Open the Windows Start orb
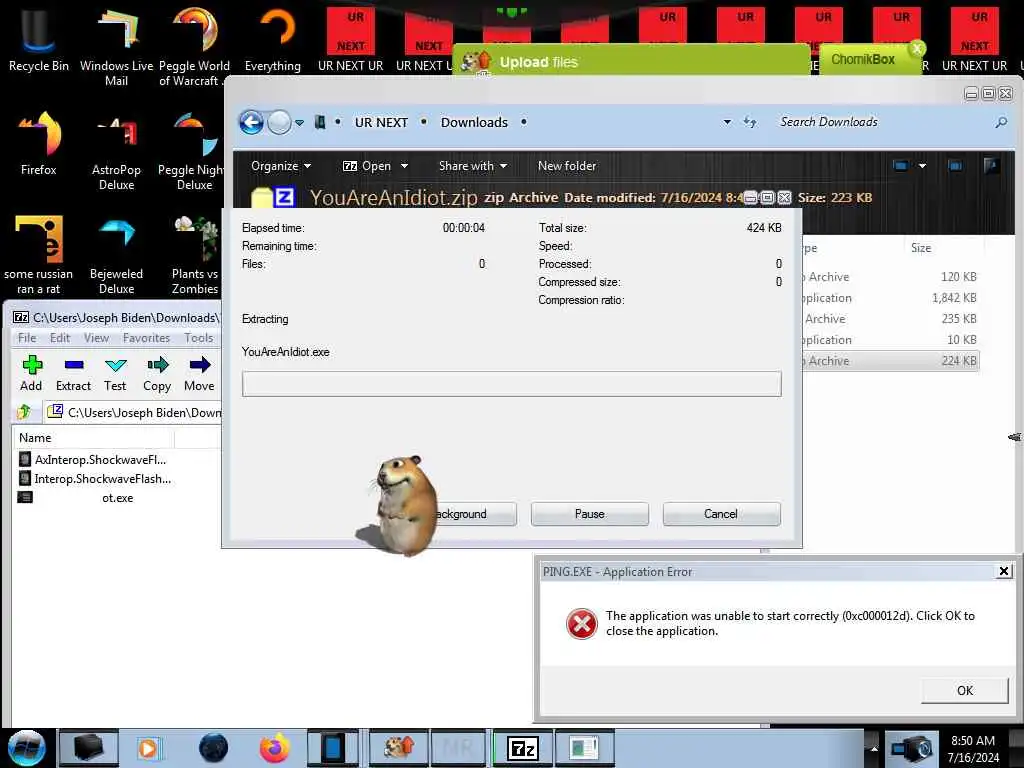1024x768 pixels. tap(27, 748)
